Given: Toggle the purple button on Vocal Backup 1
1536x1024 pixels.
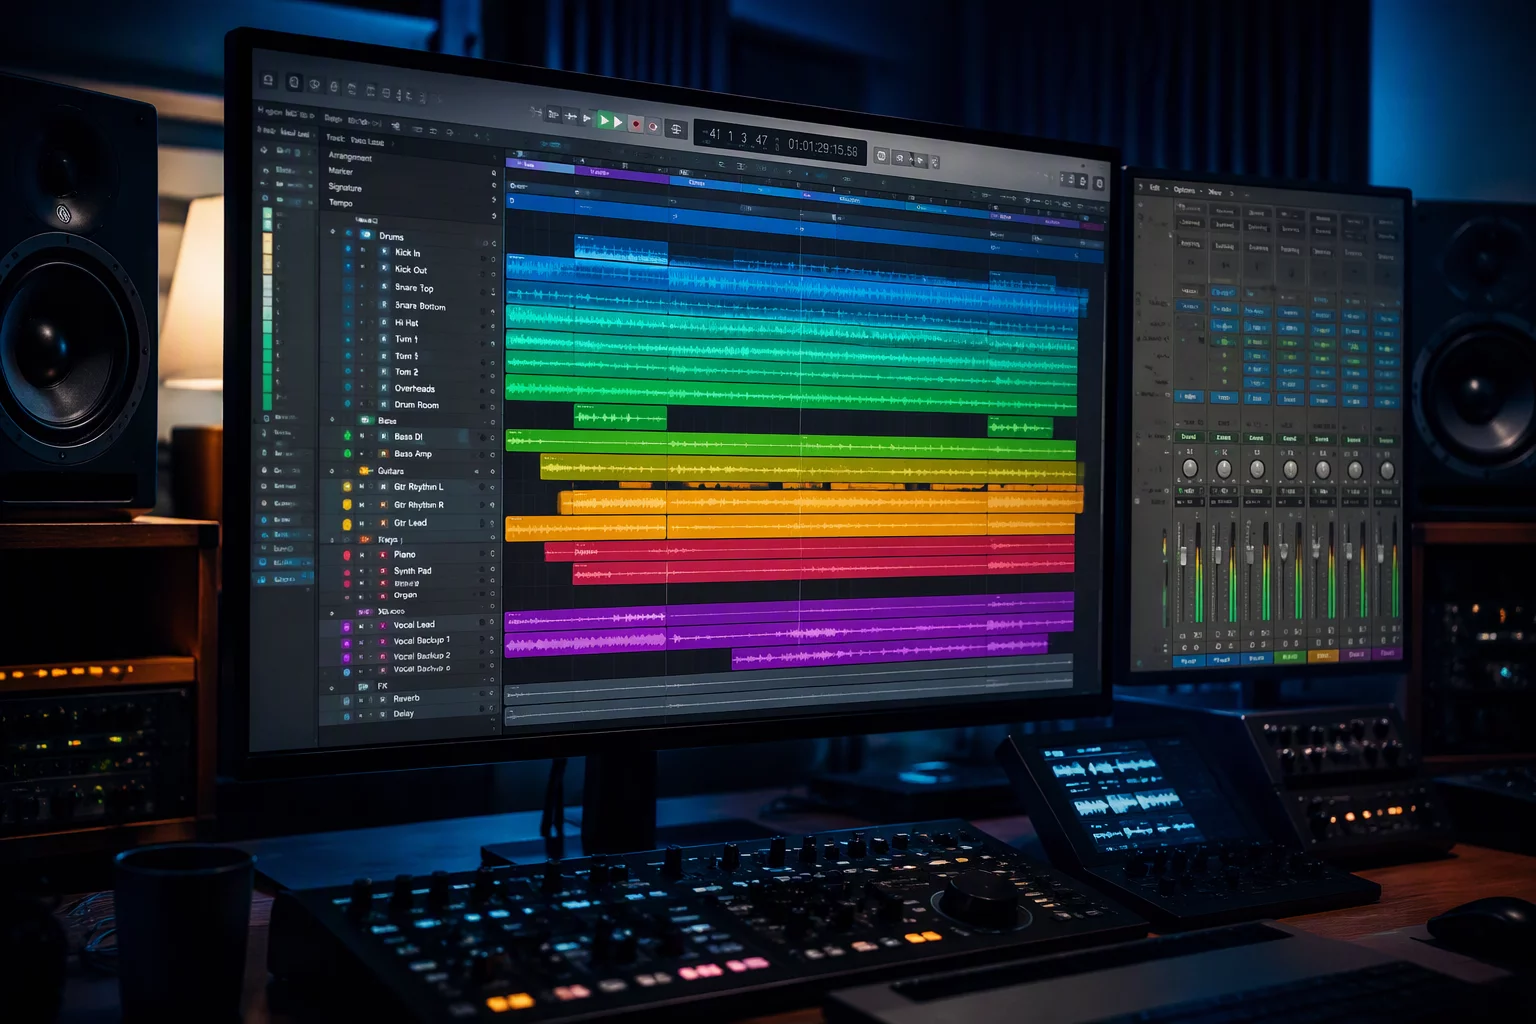Looking at the screenshot, I should pyautogui.click(x=347, y=641).
